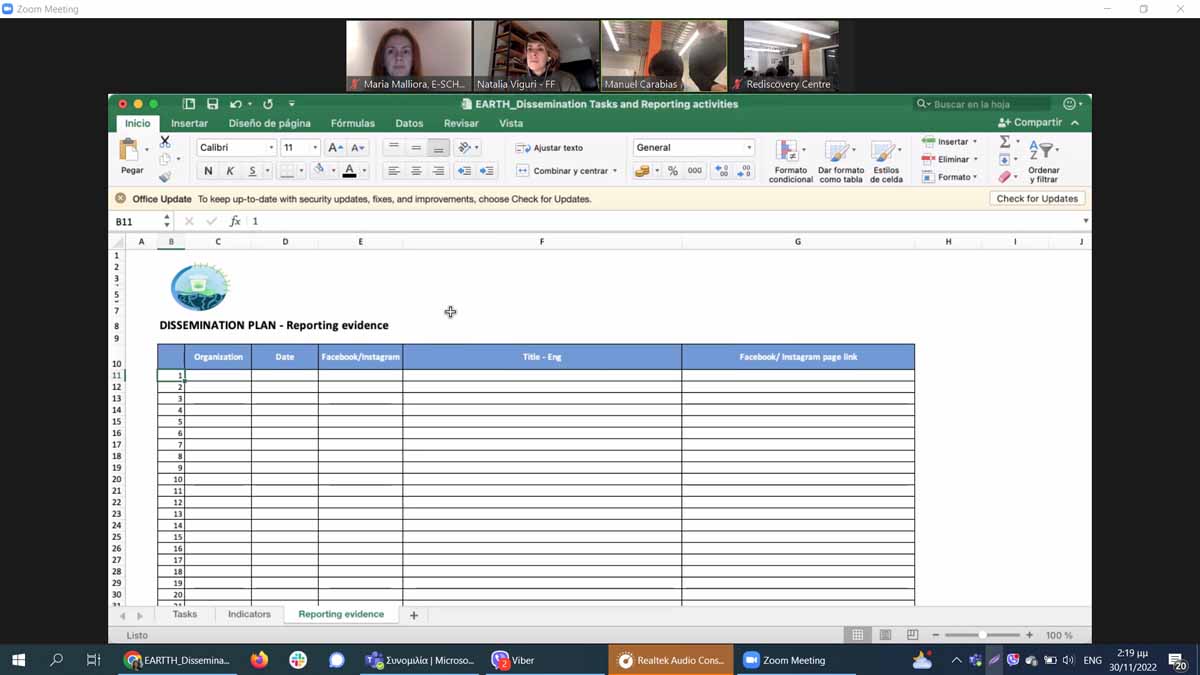Open the font color dropdown arrow
Image resolution: width=1200 pixels, height=675 pixels.
(x=364, y=171)
